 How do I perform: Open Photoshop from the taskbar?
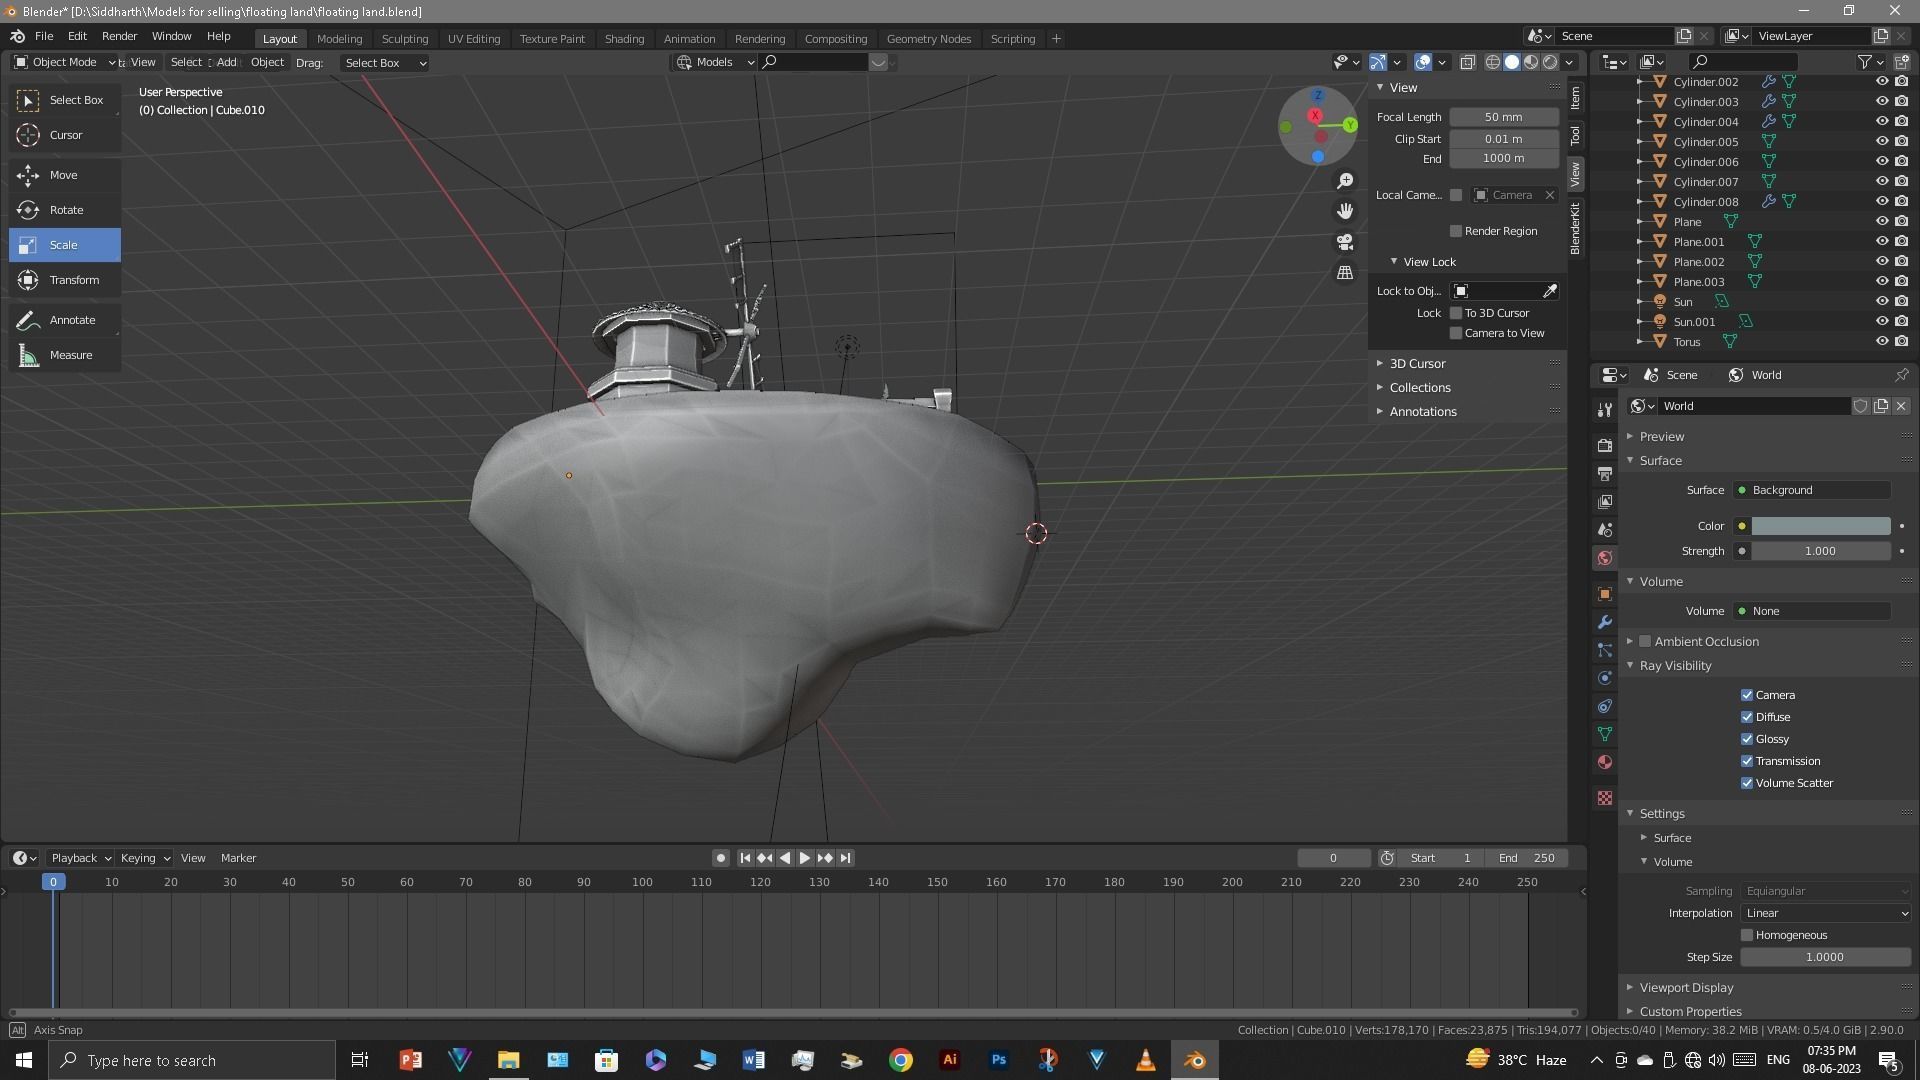pos(998,1060)
